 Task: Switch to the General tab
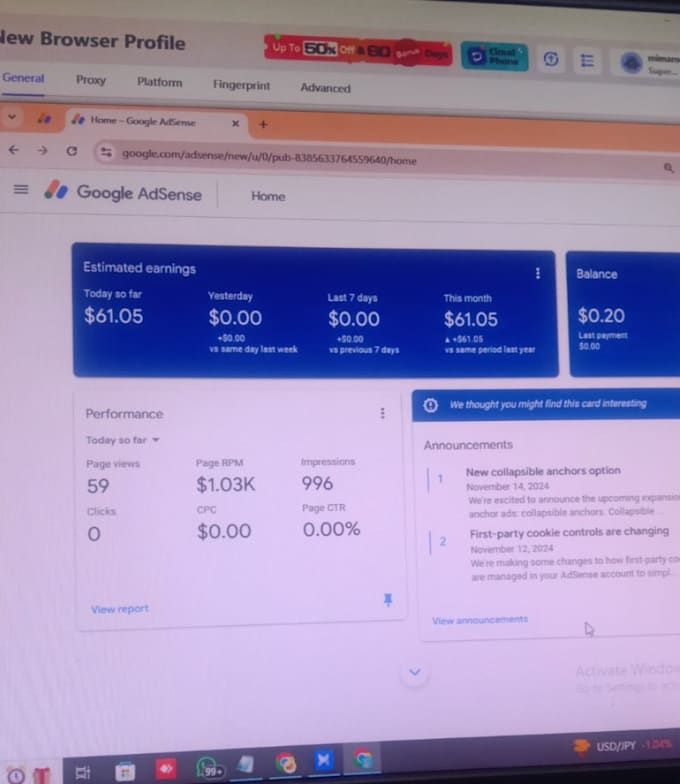click(x=23, y=78)
